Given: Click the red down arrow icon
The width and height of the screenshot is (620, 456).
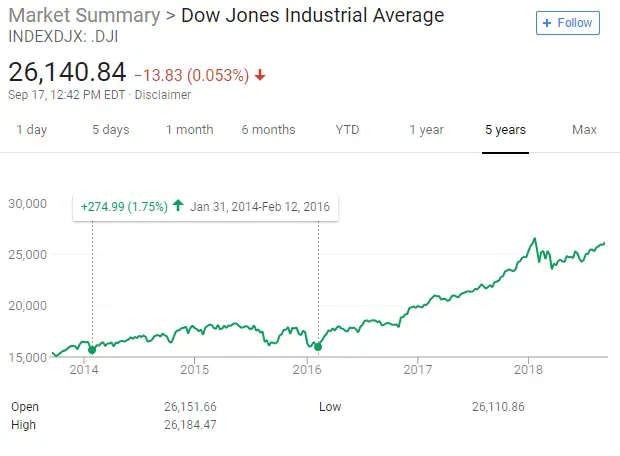Looking at the screenshot, I should coord(260,75).
